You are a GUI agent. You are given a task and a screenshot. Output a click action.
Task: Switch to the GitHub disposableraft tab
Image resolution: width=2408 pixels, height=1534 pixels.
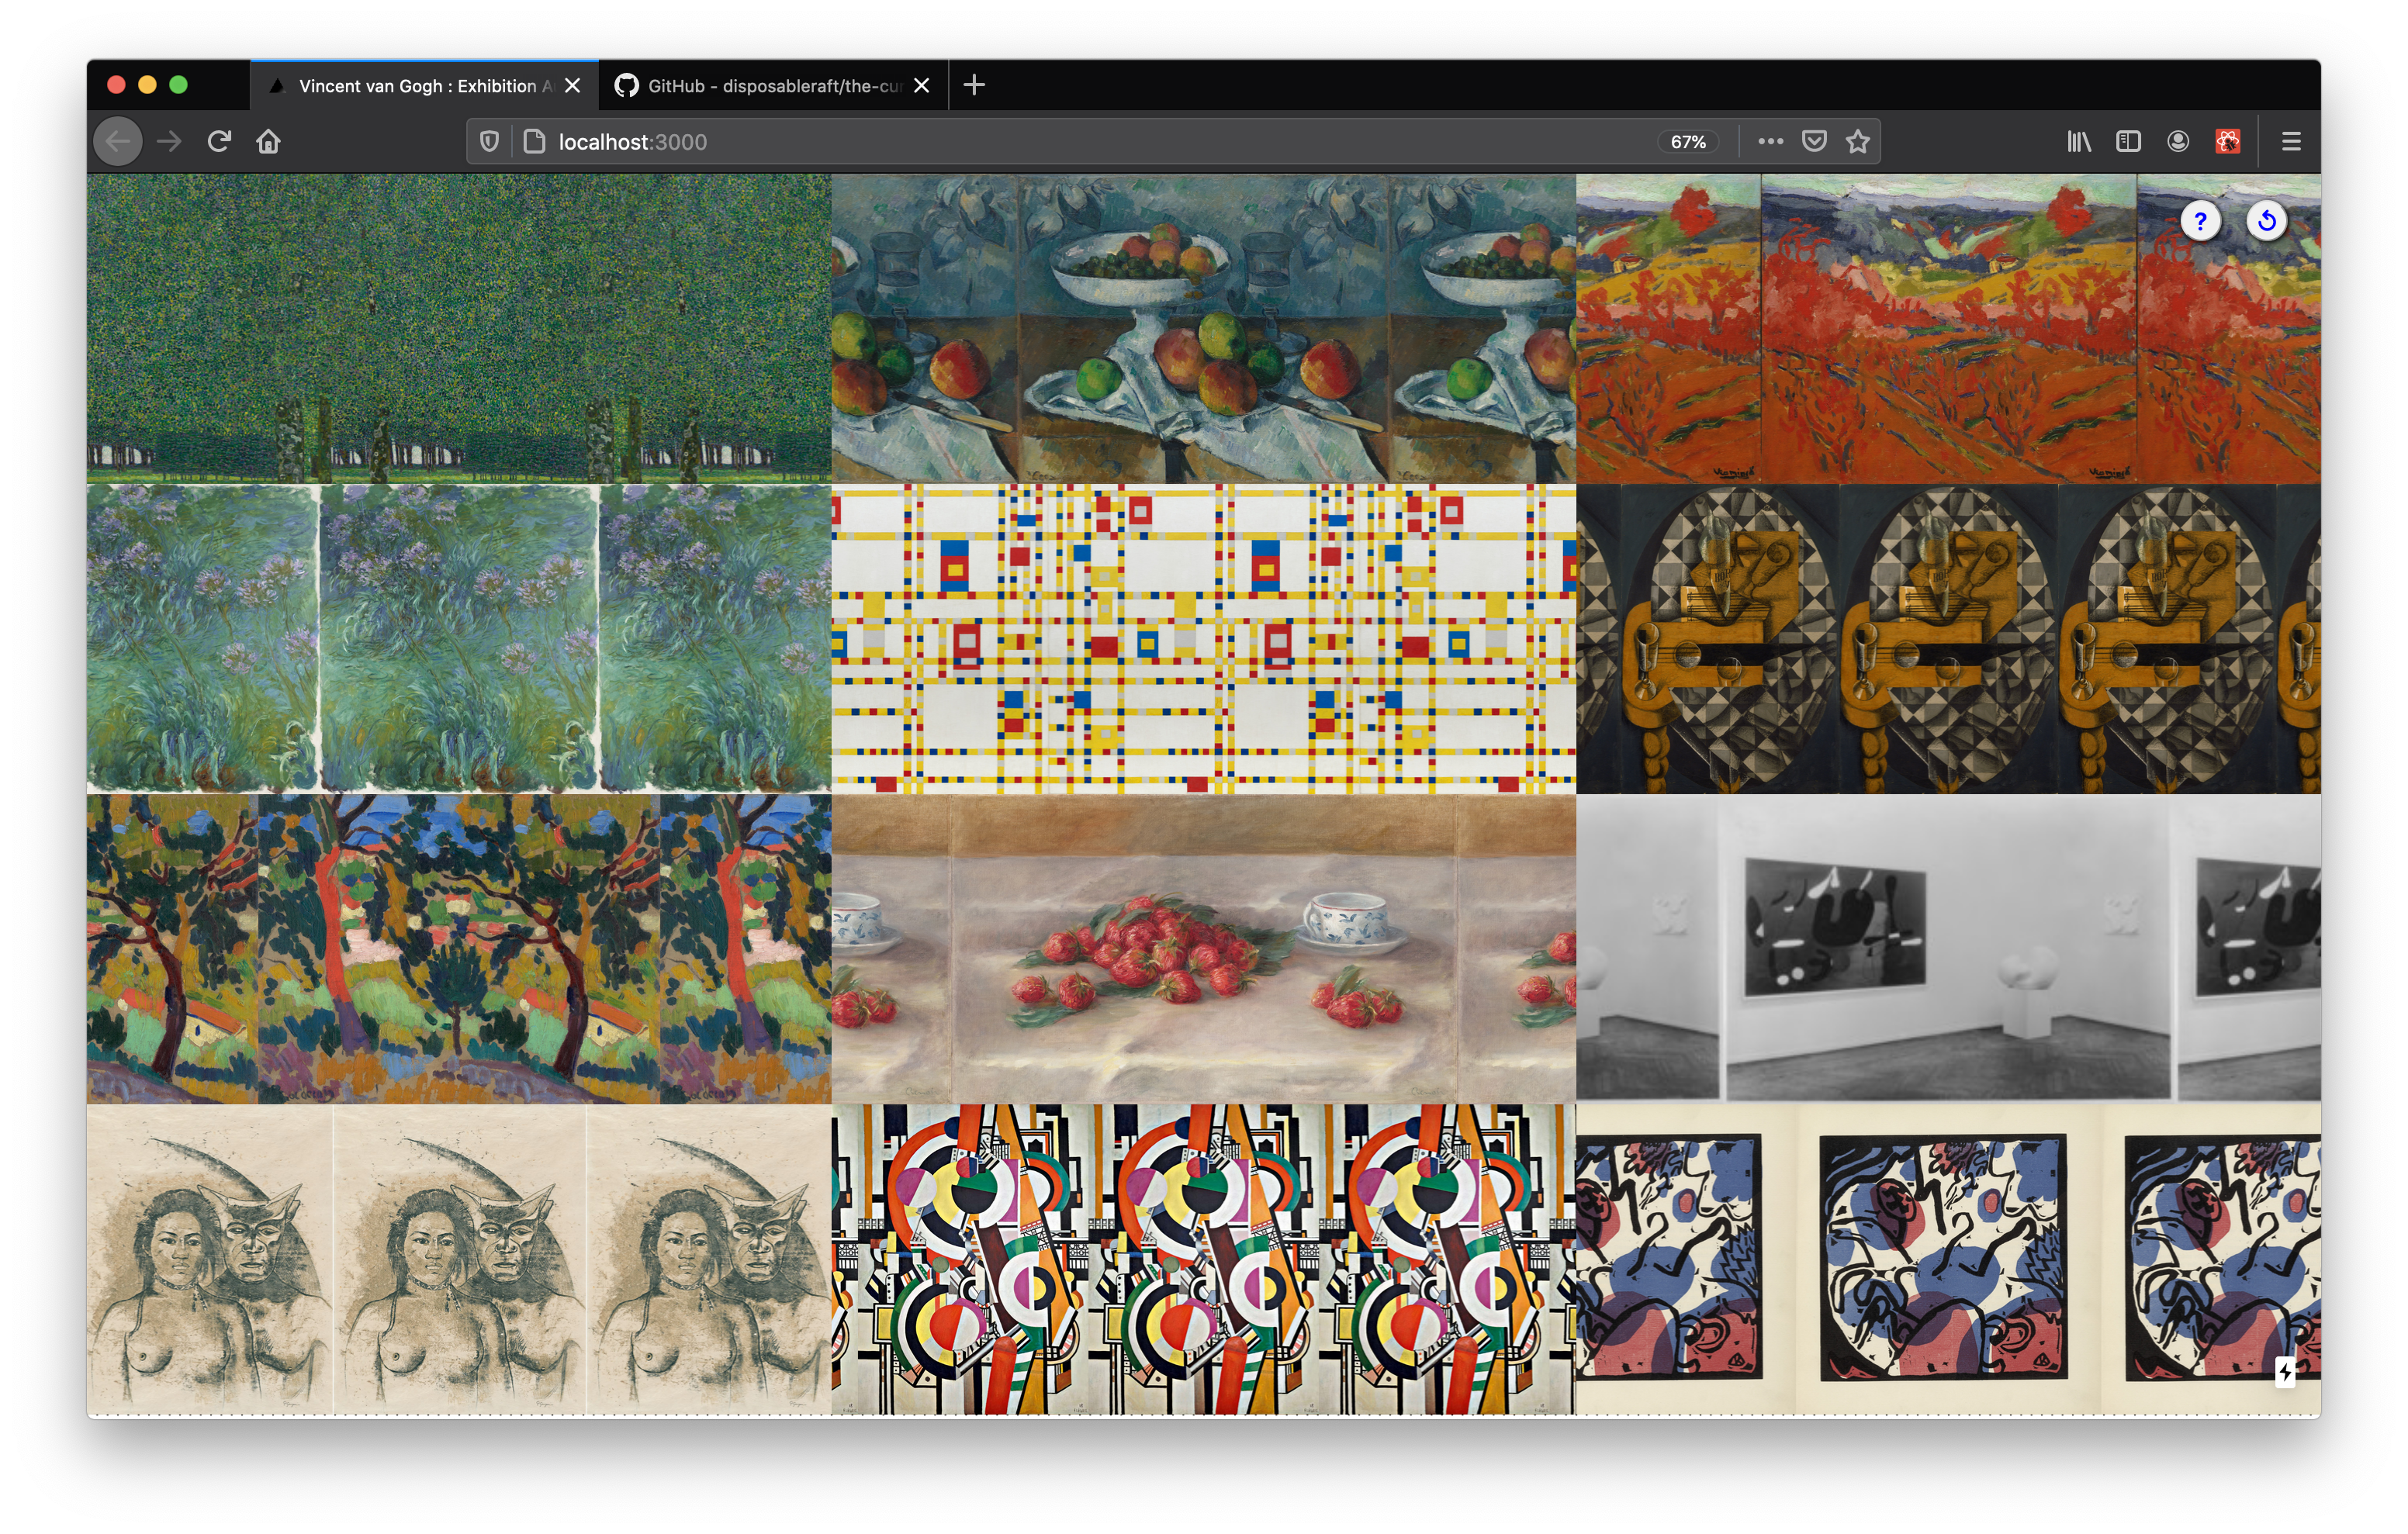pos(773,86)
